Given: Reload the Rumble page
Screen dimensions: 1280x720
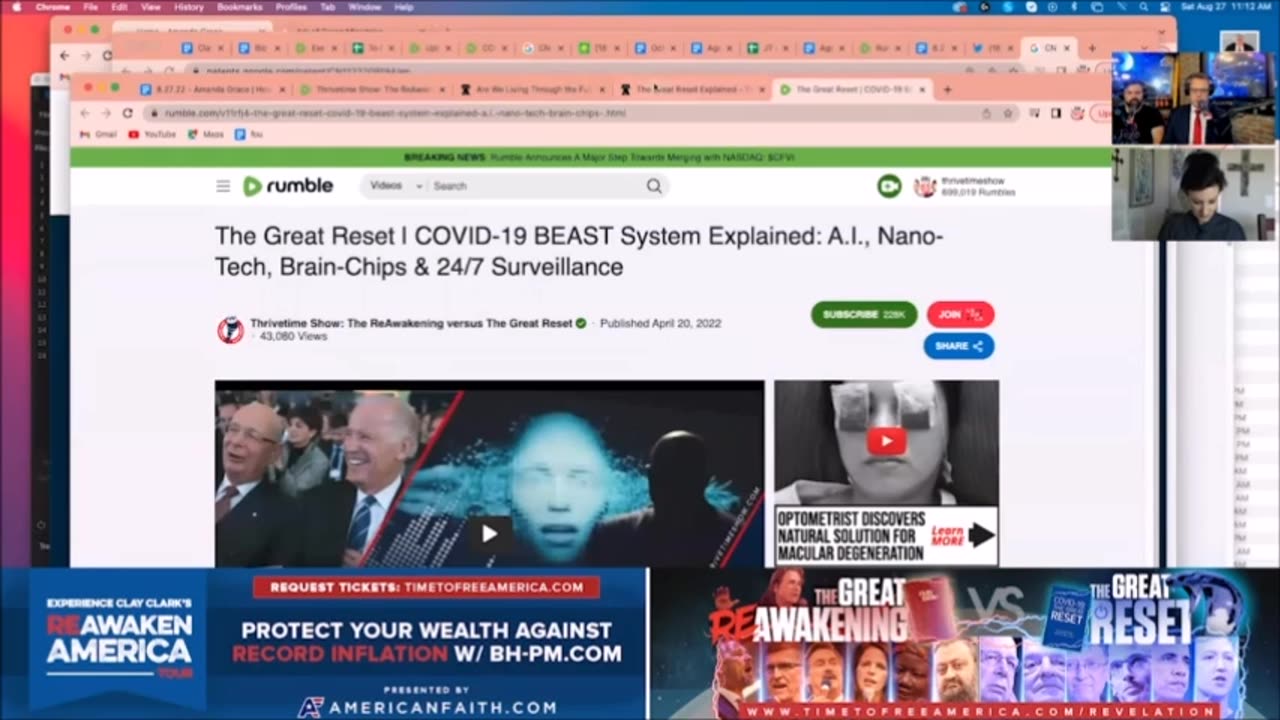Looking at the screenshot, I should coord(128,113).
